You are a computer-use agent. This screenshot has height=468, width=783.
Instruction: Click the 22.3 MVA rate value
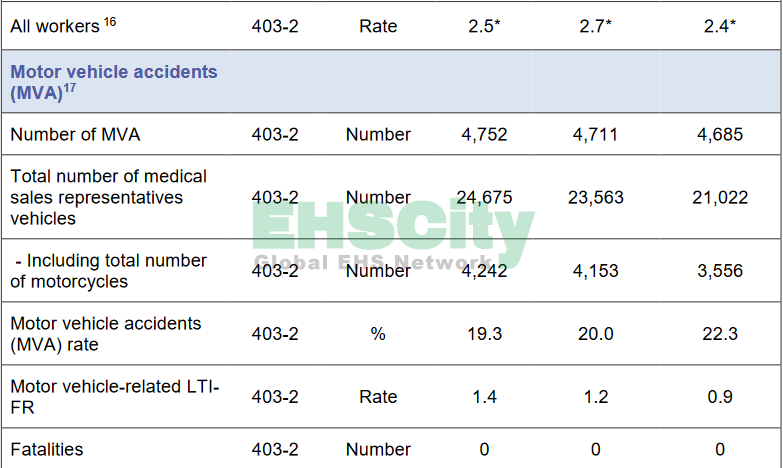coord(720,334)
